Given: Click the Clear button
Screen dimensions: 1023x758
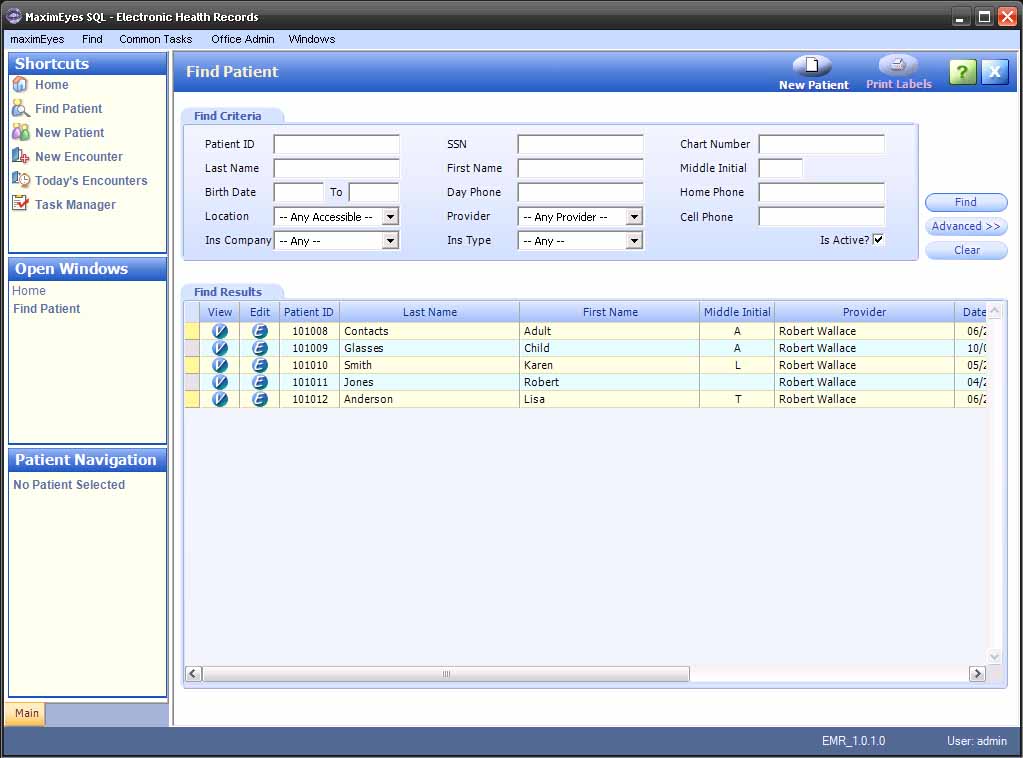Looking at the screenshot, I should point(966,250).
